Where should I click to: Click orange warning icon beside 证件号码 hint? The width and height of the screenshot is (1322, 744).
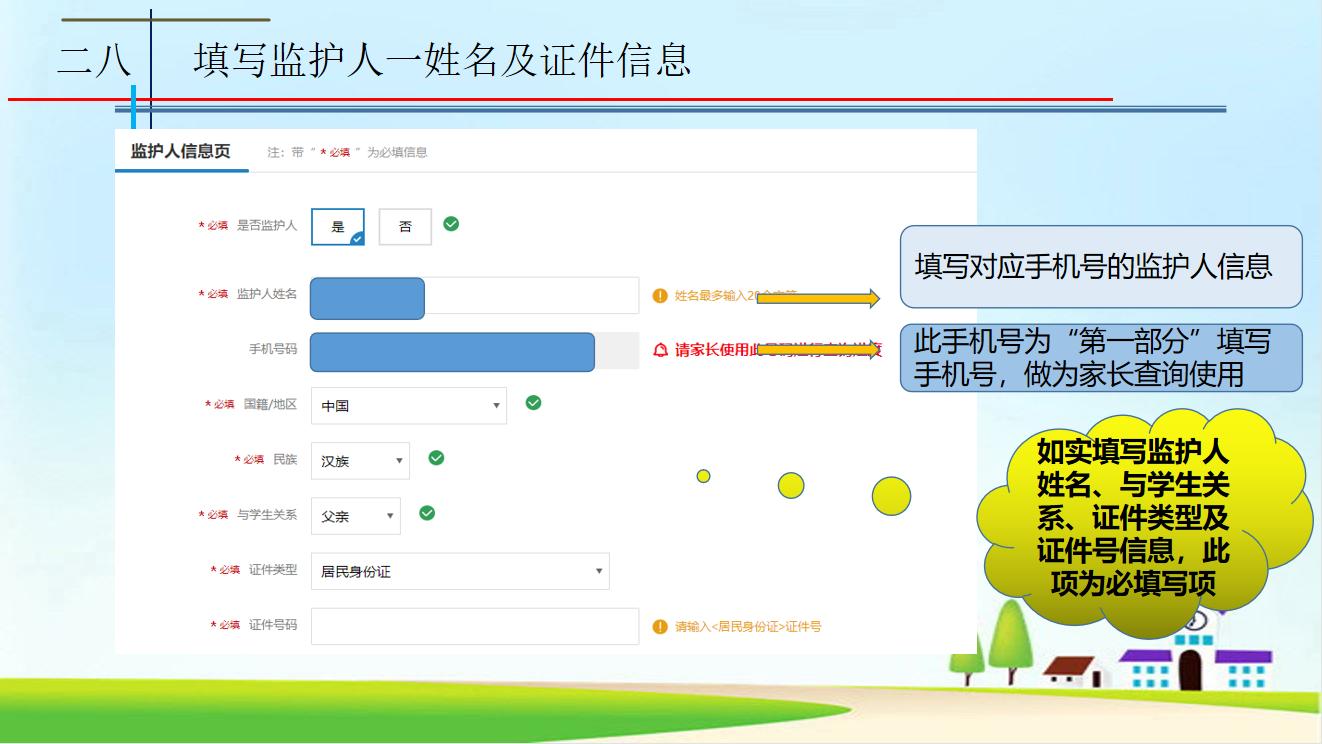click(660, 627)
